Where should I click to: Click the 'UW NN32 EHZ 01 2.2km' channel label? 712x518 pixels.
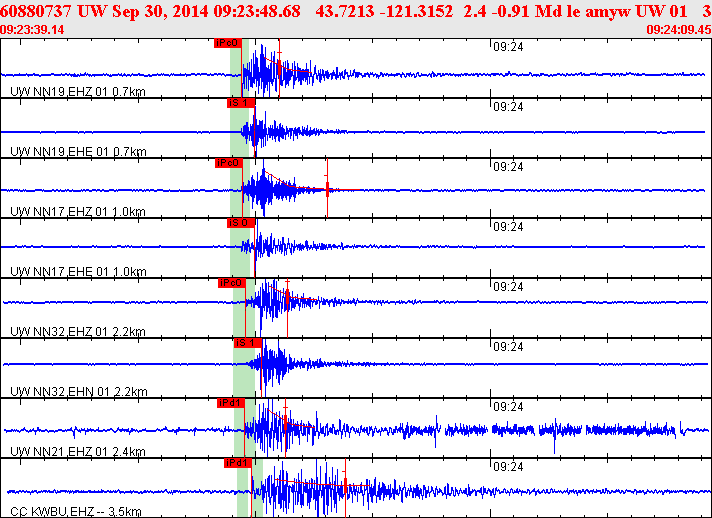78,331
